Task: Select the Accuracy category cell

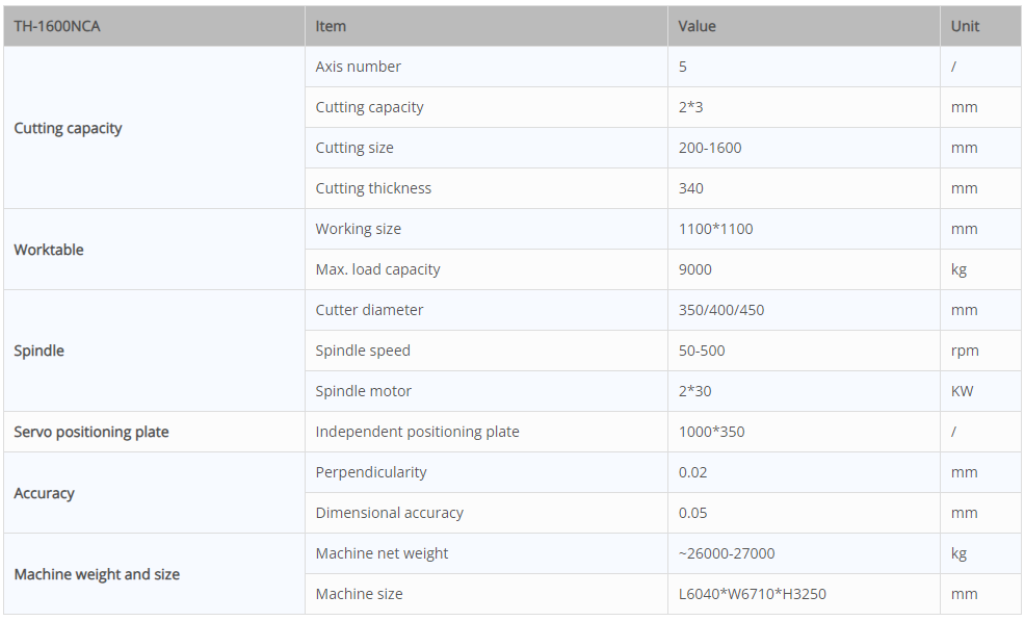Action: (x=44, y=493)
